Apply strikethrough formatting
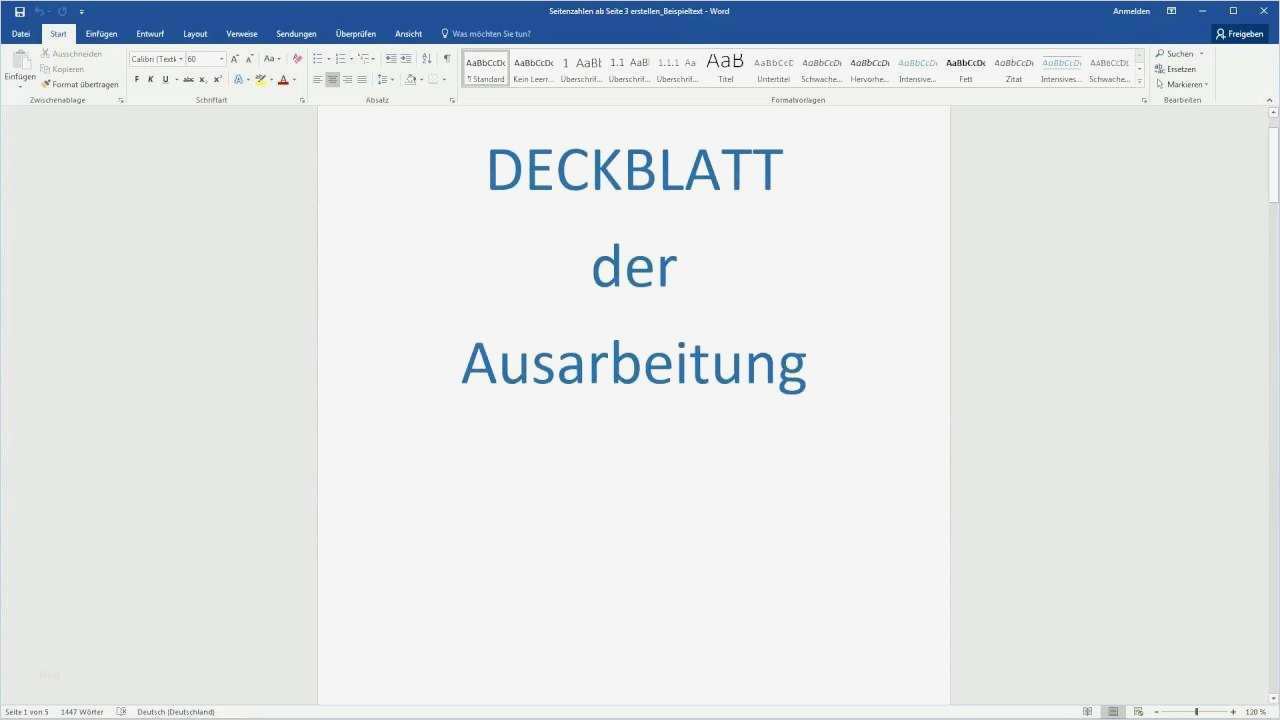The height and width of the screenshot is (720, 1280). (188, 78)
